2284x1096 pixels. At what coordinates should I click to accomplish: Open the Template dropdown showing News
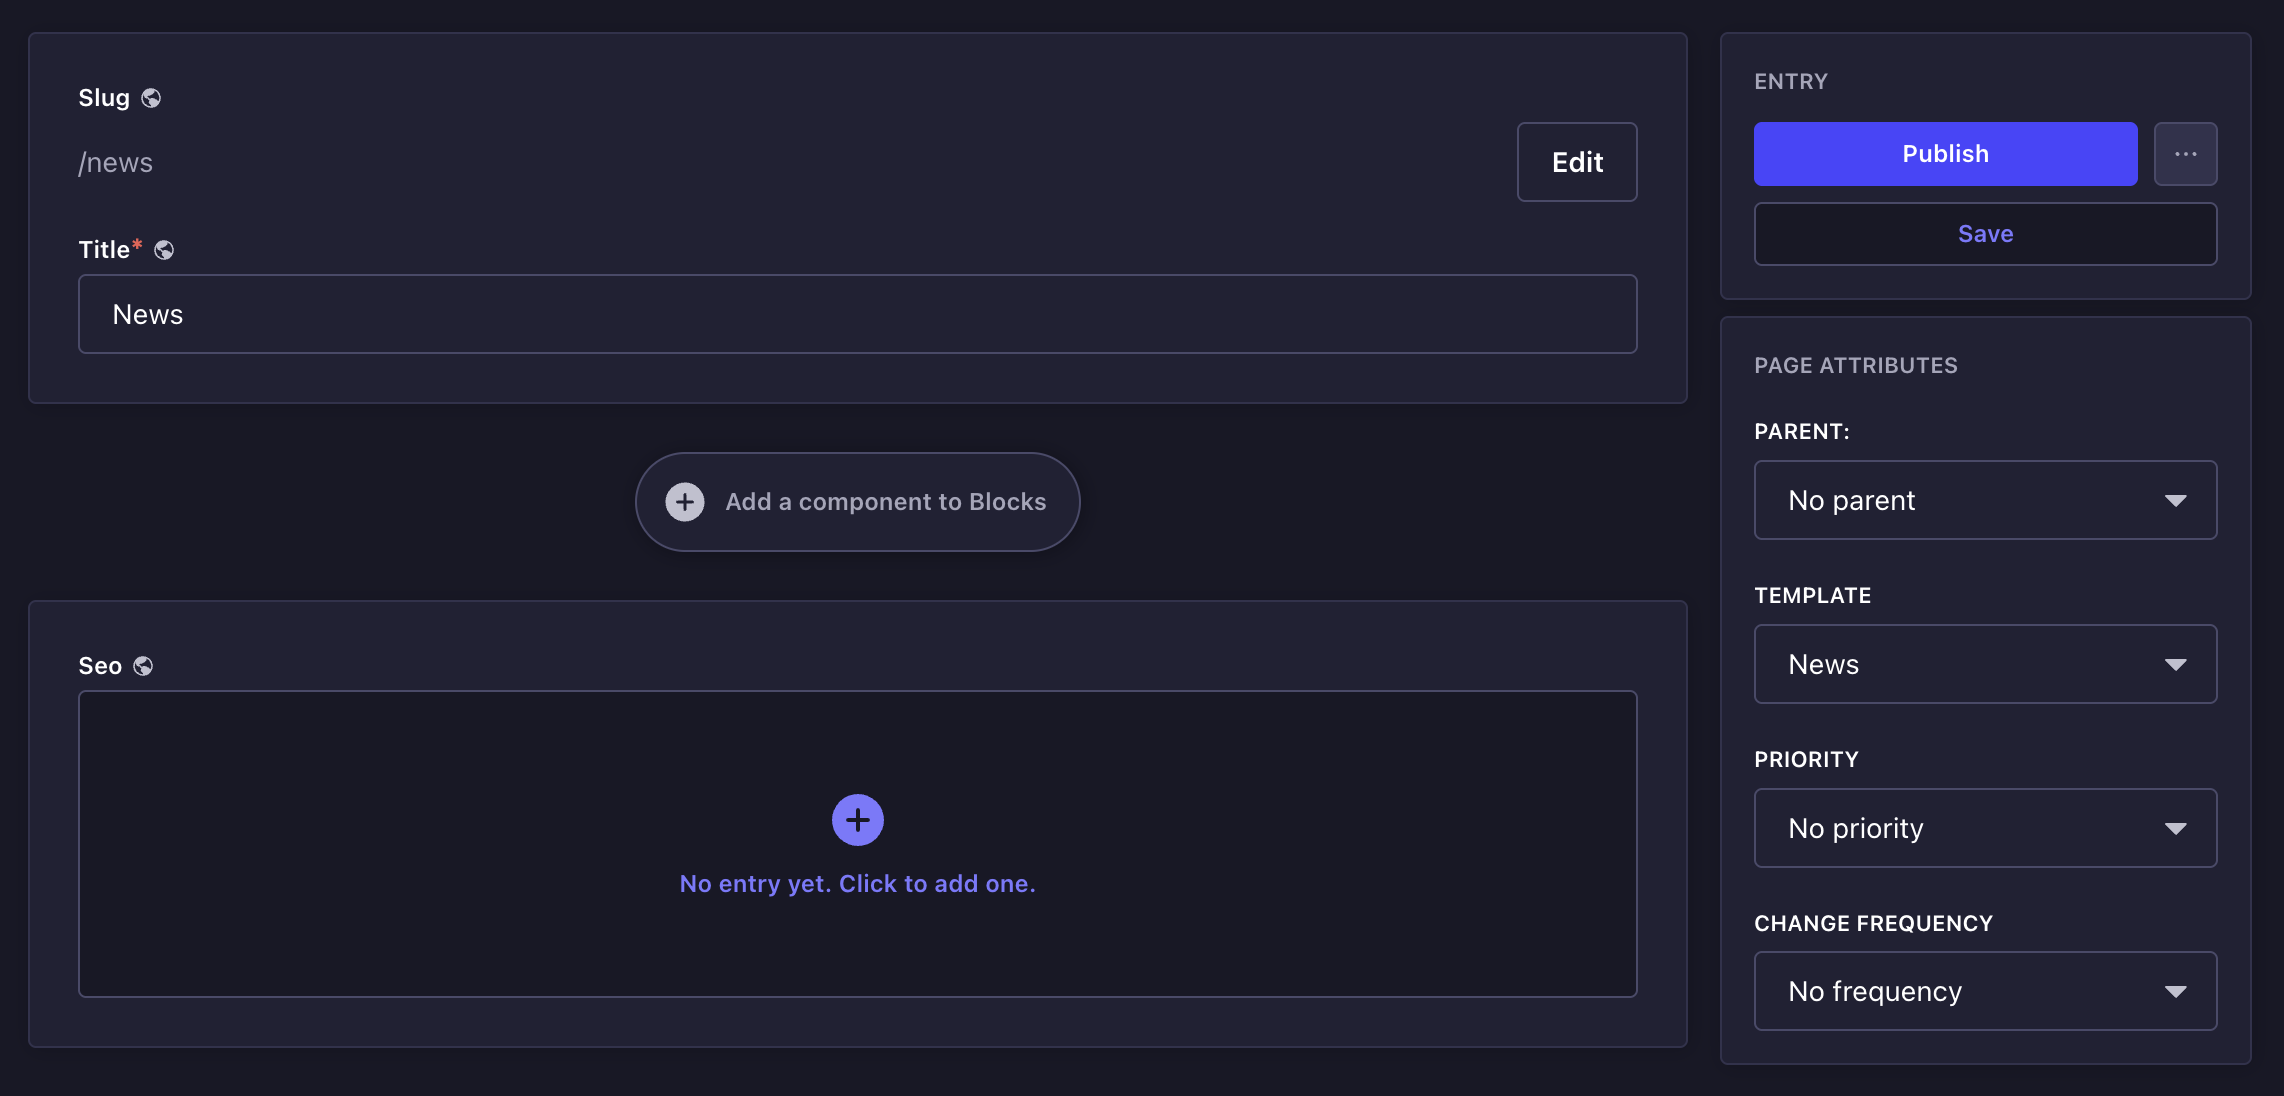pos(1986,664)
